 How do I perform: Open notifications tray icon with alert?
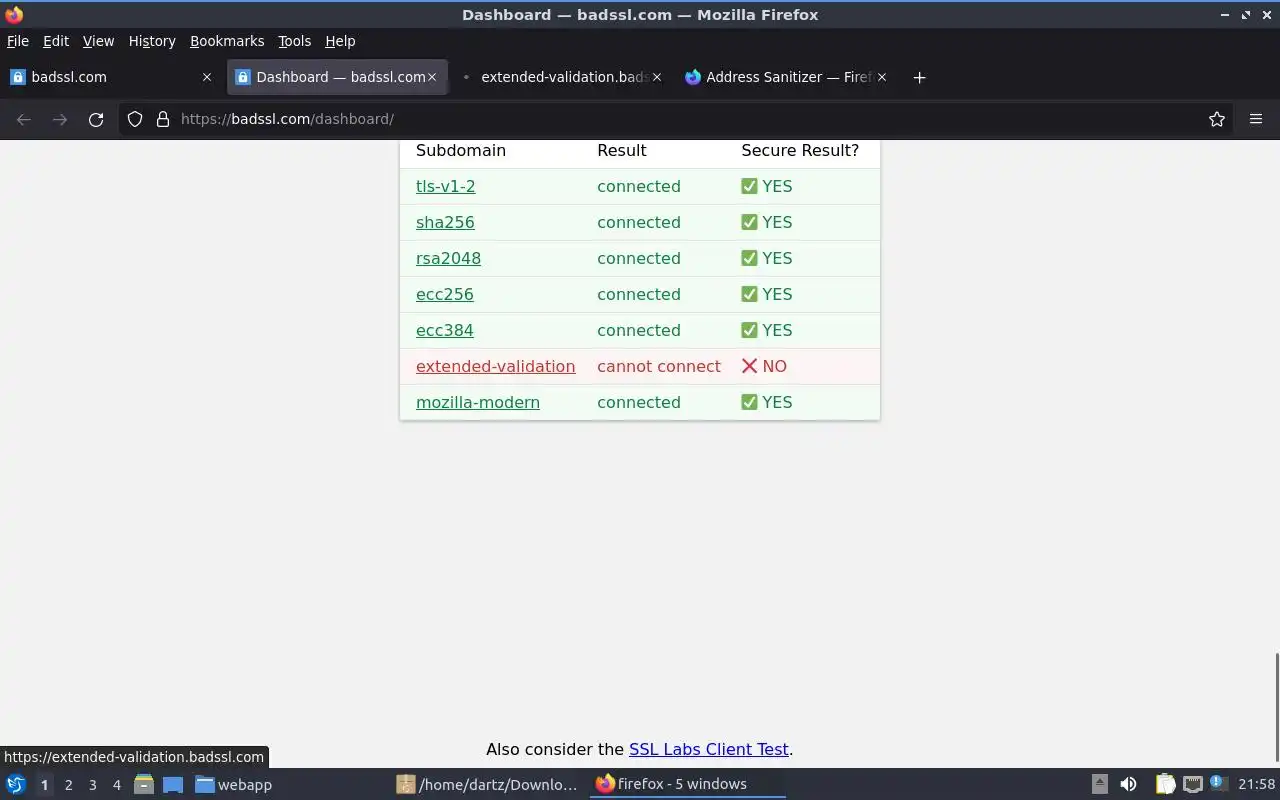click(1218, 783)
